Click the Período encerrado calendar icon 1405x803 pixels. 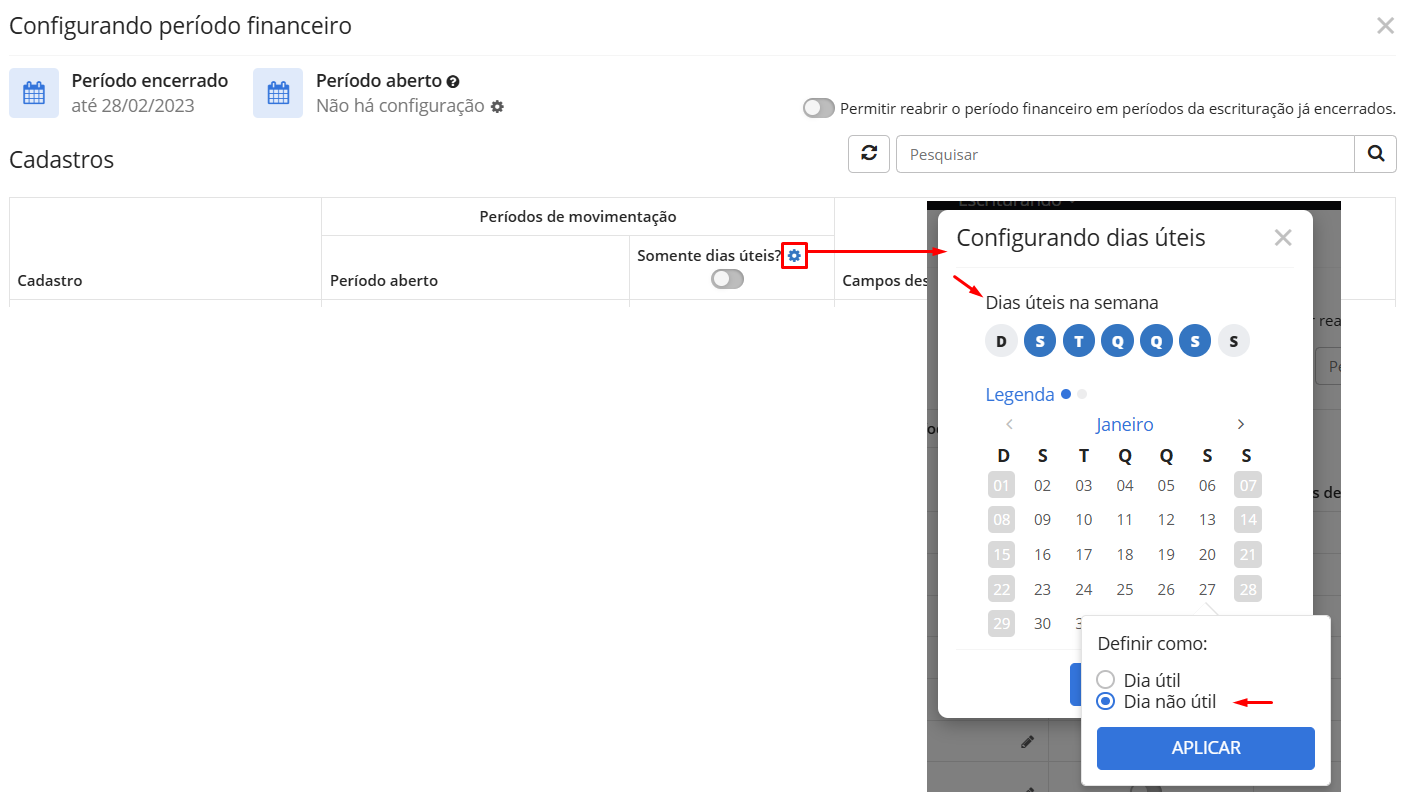(x=34, y=93)
